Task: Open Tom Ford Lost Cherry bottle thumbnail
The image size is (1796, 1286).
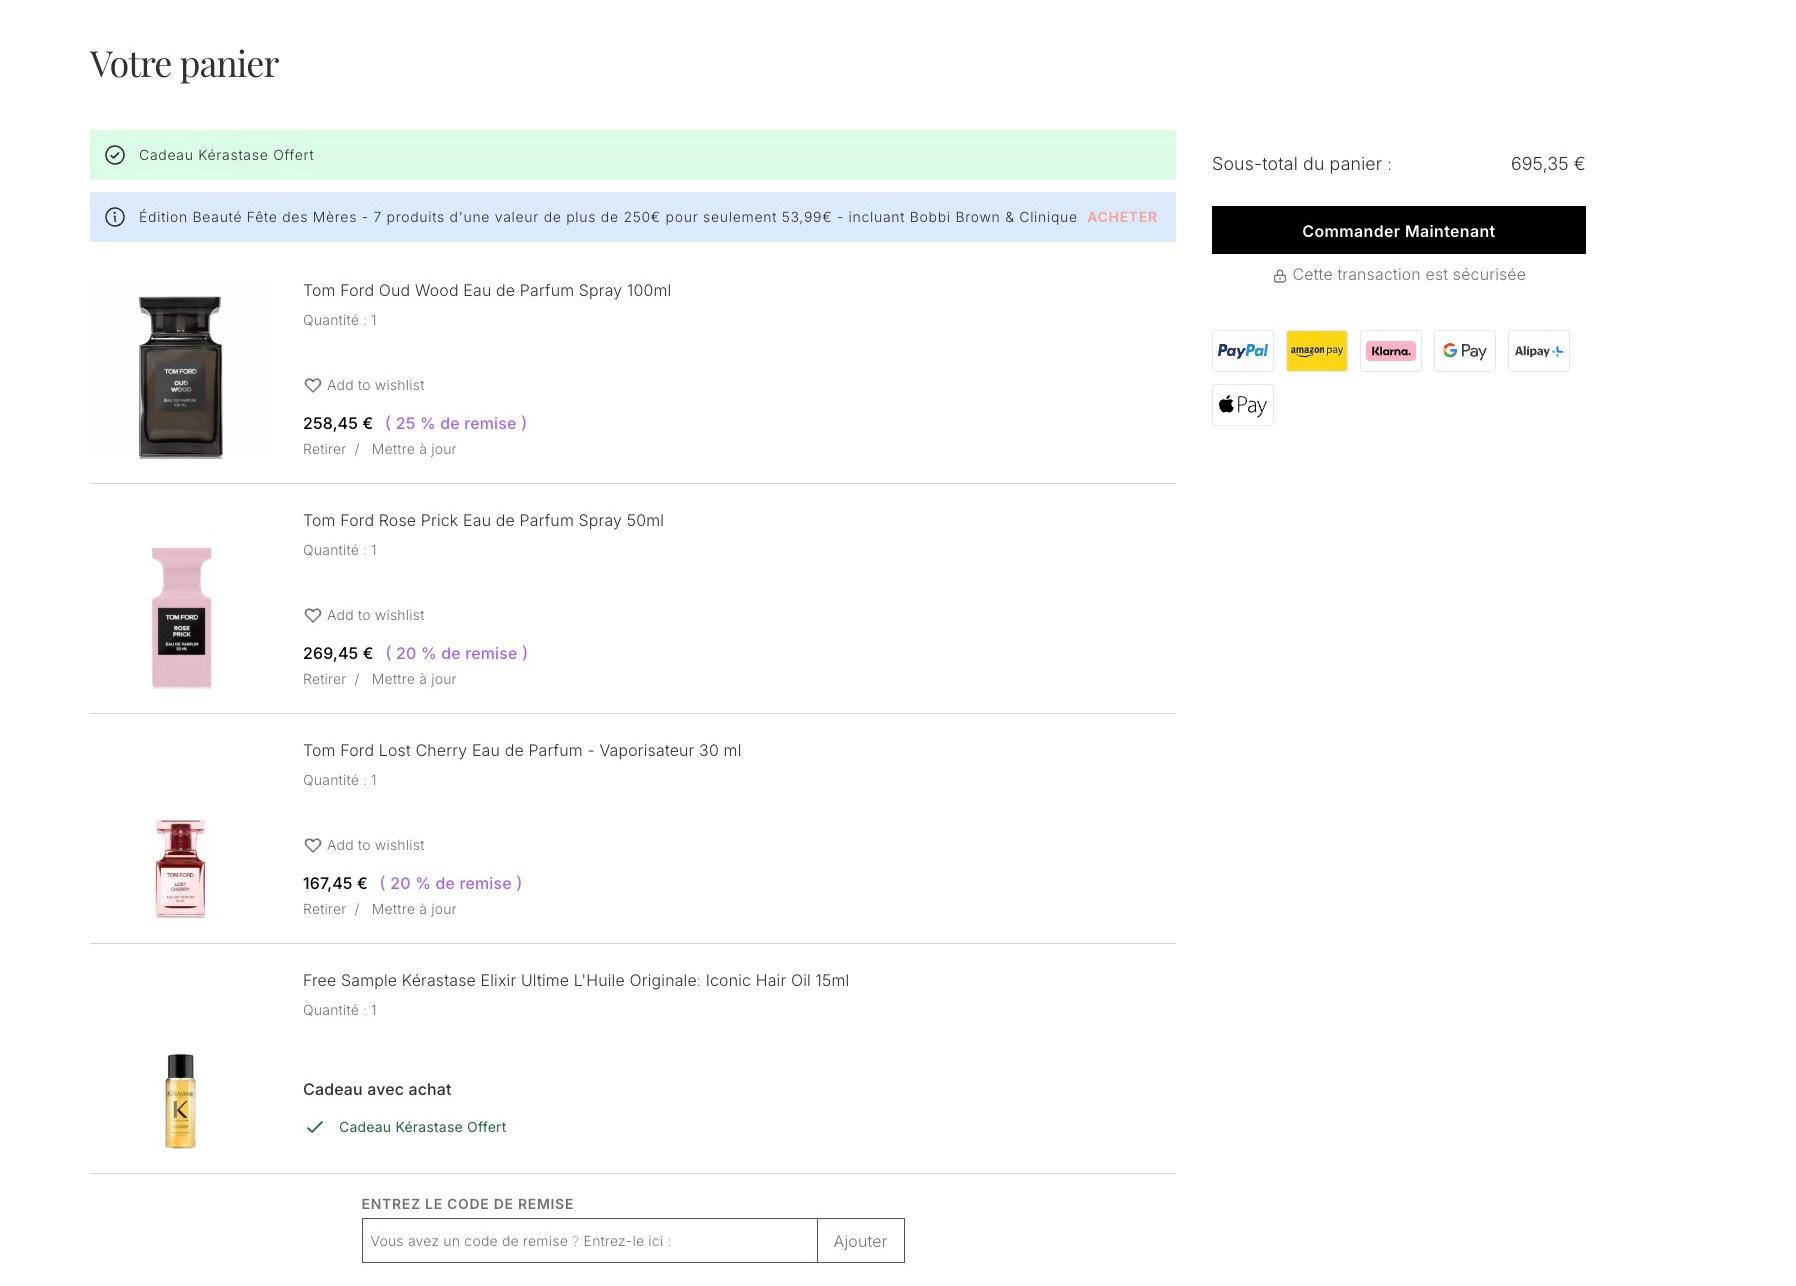Action: [180, 868]
